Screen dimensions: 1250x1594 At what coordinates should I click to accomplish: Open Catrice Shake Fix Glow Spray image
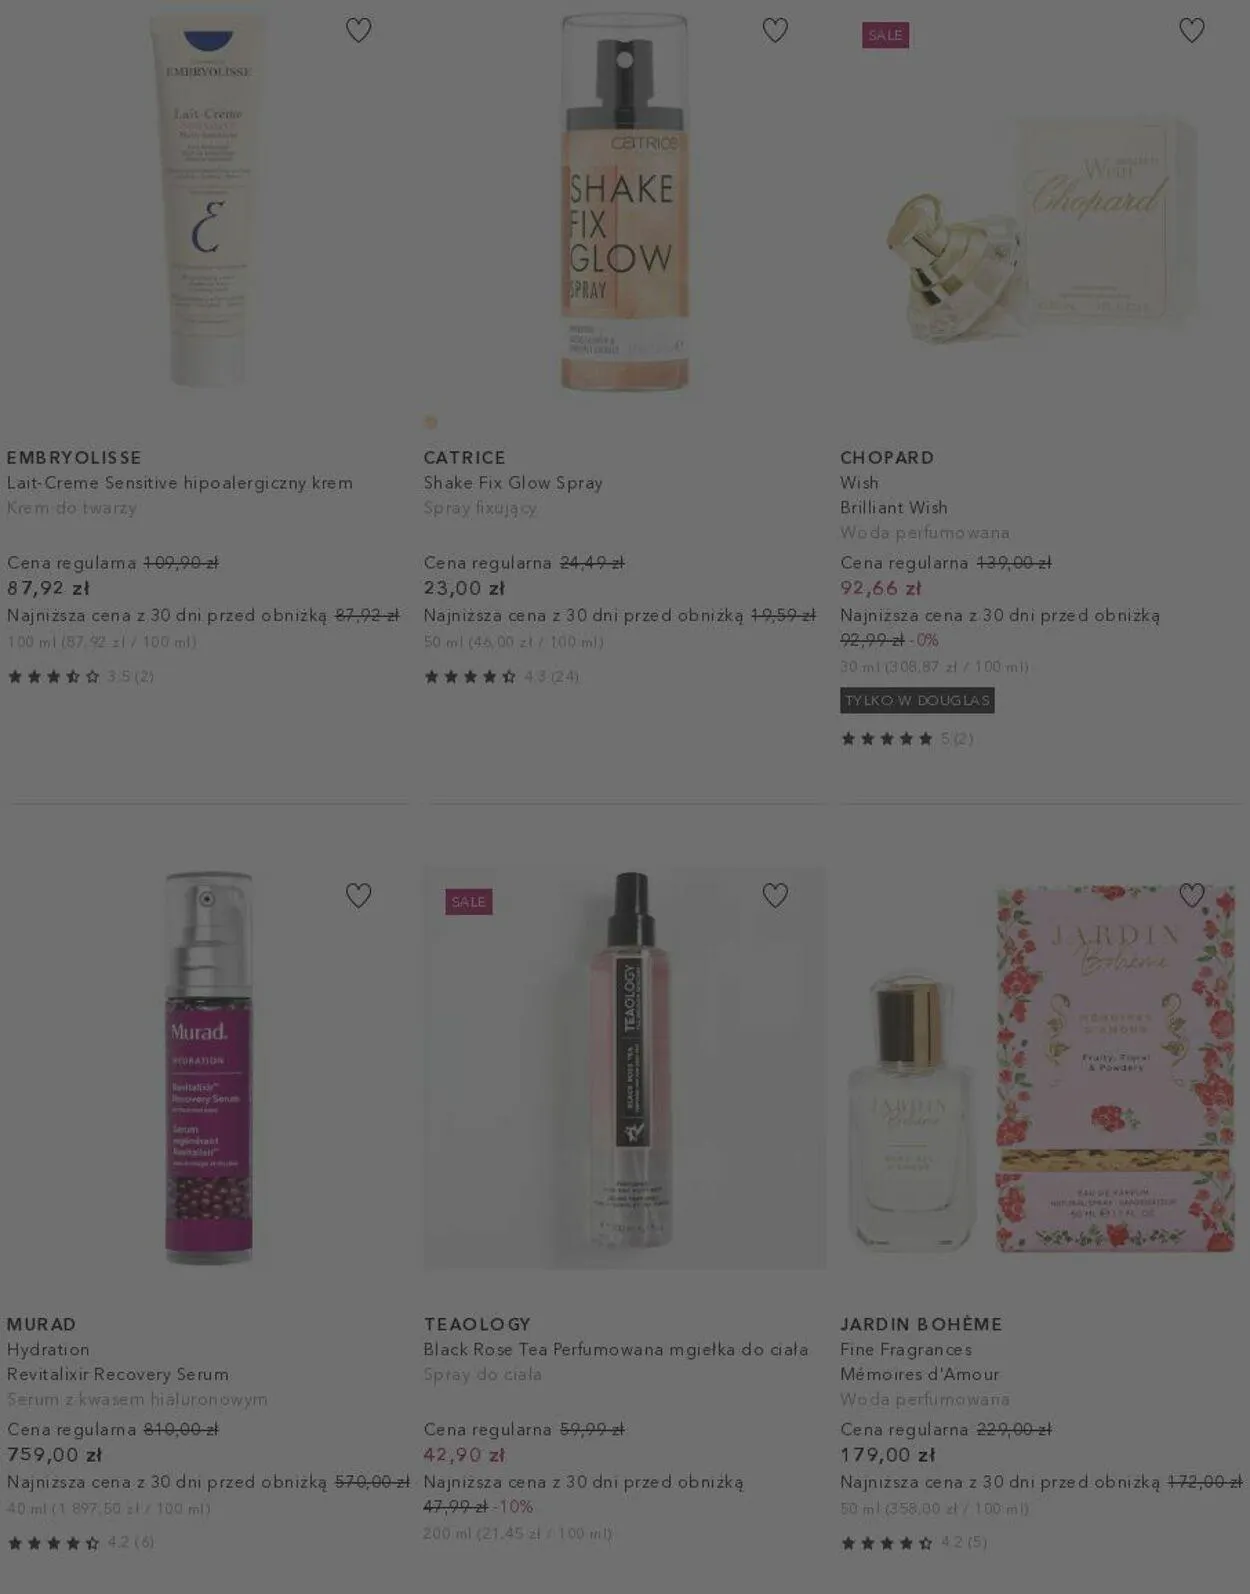point(625,200)
